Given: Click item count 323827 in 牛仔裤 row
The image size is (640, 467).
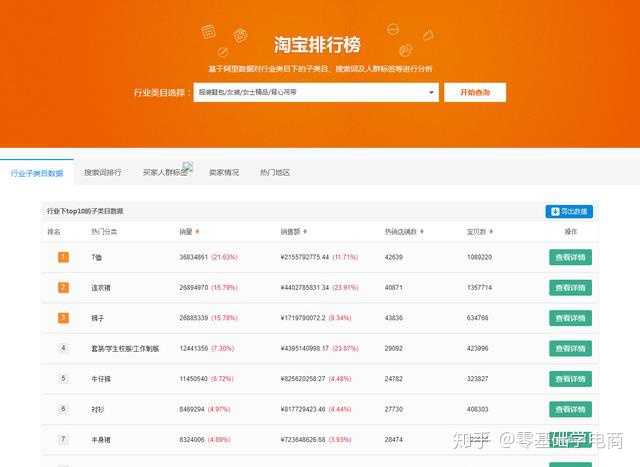Looking at the screenshot, I should pyautogui.click(x=478, y=379).
